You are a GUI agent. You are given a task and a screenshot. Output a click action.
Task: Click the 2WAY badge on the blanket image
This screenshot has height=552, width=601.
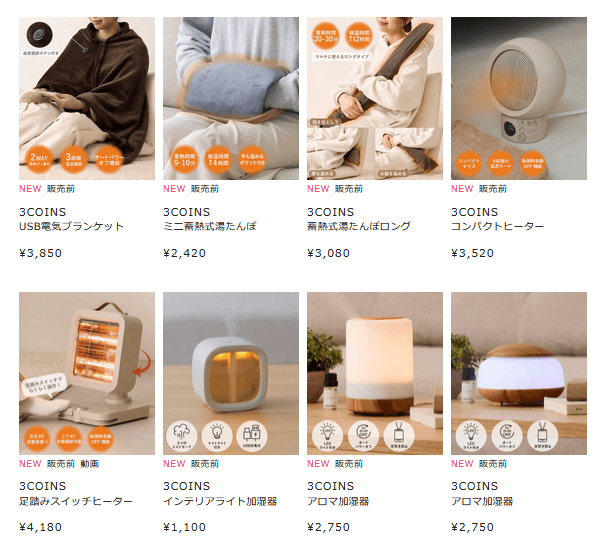point(39,159)
